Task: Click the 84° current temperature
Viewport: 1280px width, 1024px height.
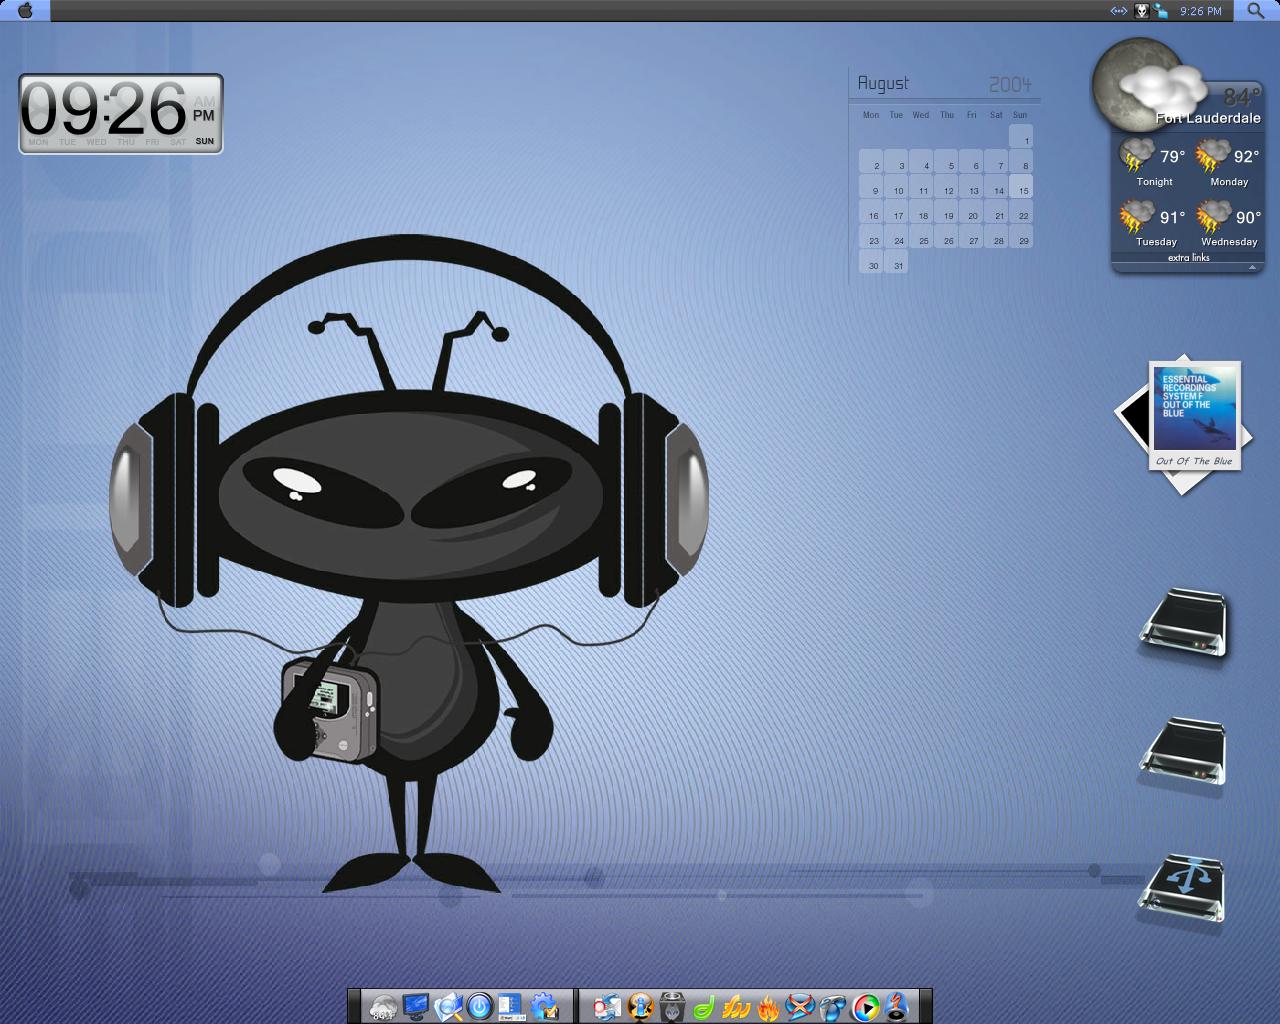Action: click(x=1241, y=96)
